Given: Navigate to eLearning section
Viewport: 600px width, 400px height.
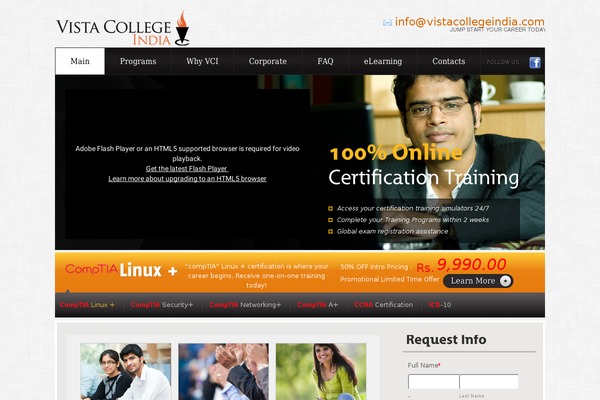Looking at the screenshot, I should [x=383, y=61].
